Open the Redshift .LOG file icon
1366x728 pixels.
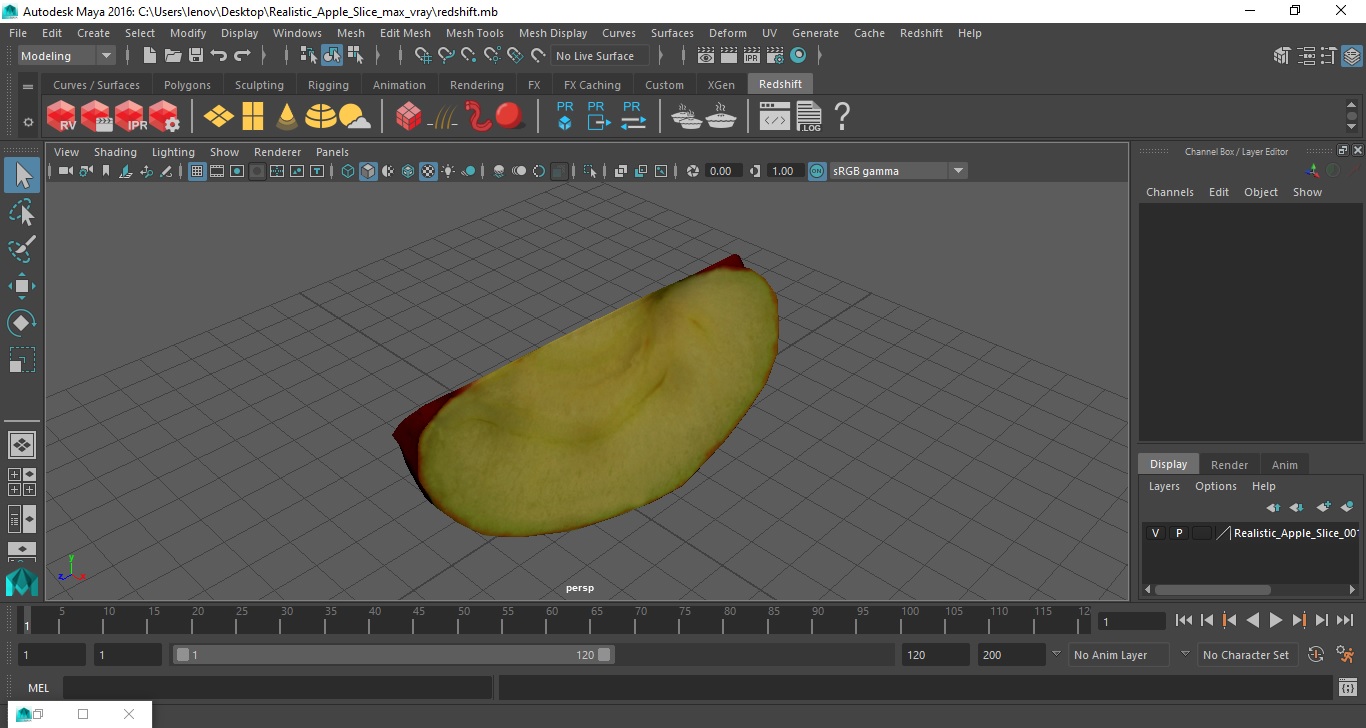tap(808, 117)
